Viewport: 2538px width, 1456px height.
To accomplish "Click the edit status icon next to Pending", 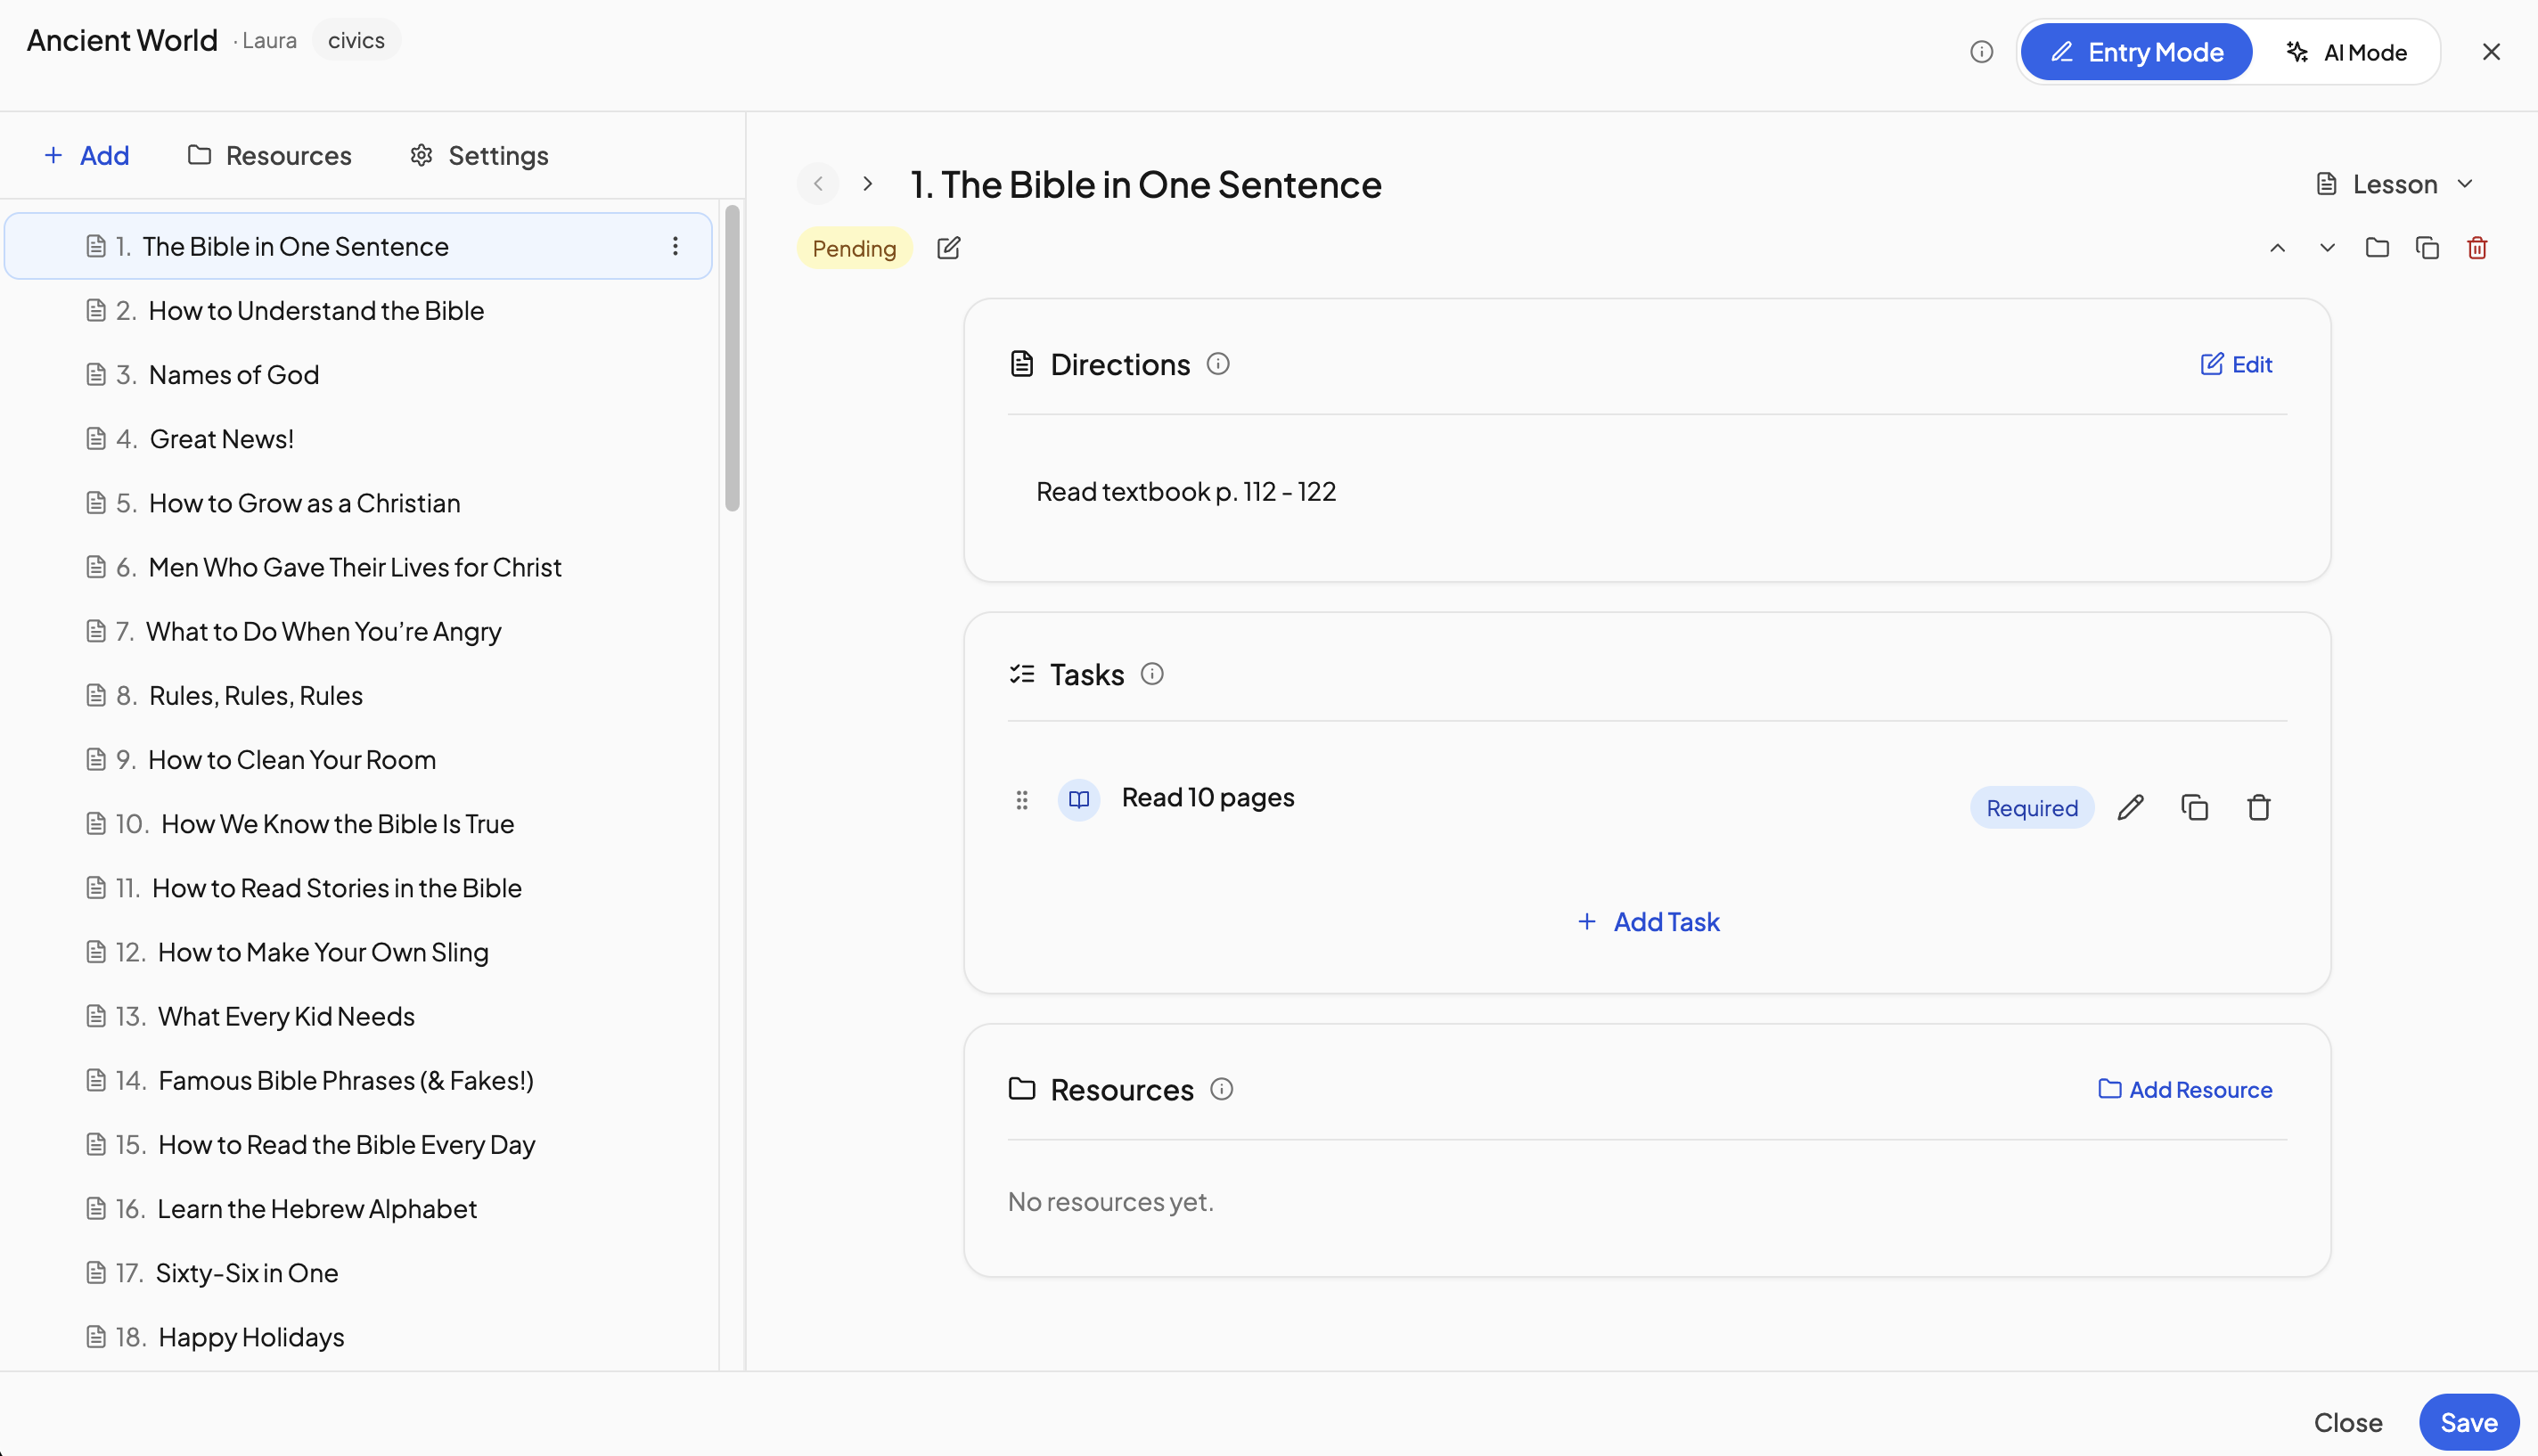I will pyautogui.click(x=948, y=248).
